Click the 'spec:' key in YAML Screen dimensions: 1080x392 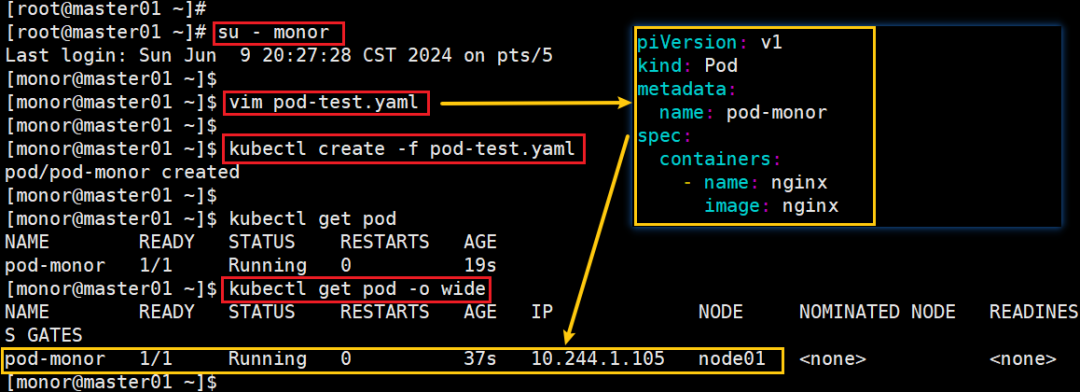665,136
